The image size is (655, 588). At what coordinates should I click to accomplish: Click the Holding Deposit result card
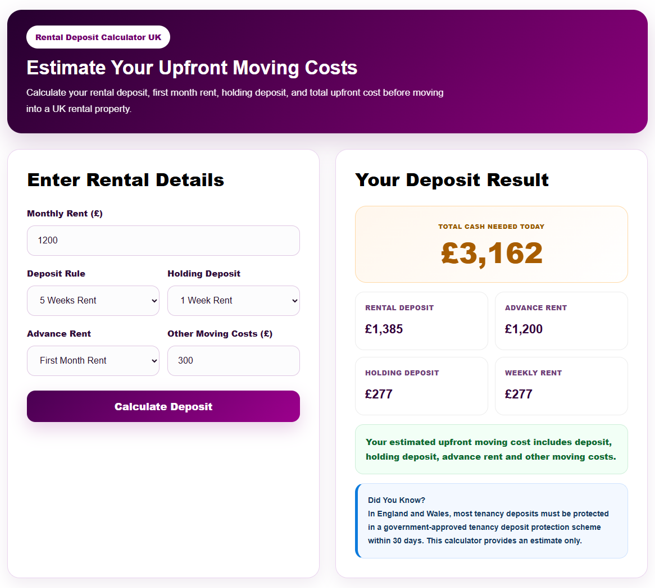(421, 386)
